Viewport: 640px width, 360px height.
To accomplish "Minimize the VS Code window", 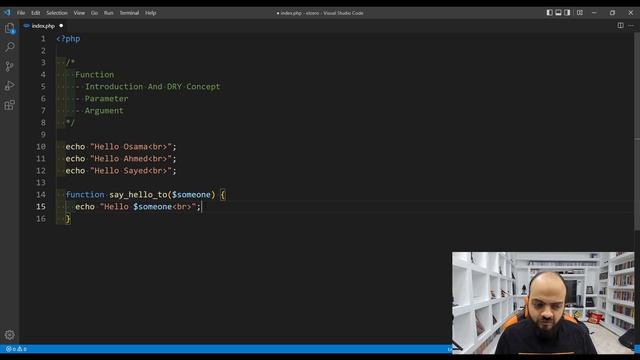I will tap(594, 13).
